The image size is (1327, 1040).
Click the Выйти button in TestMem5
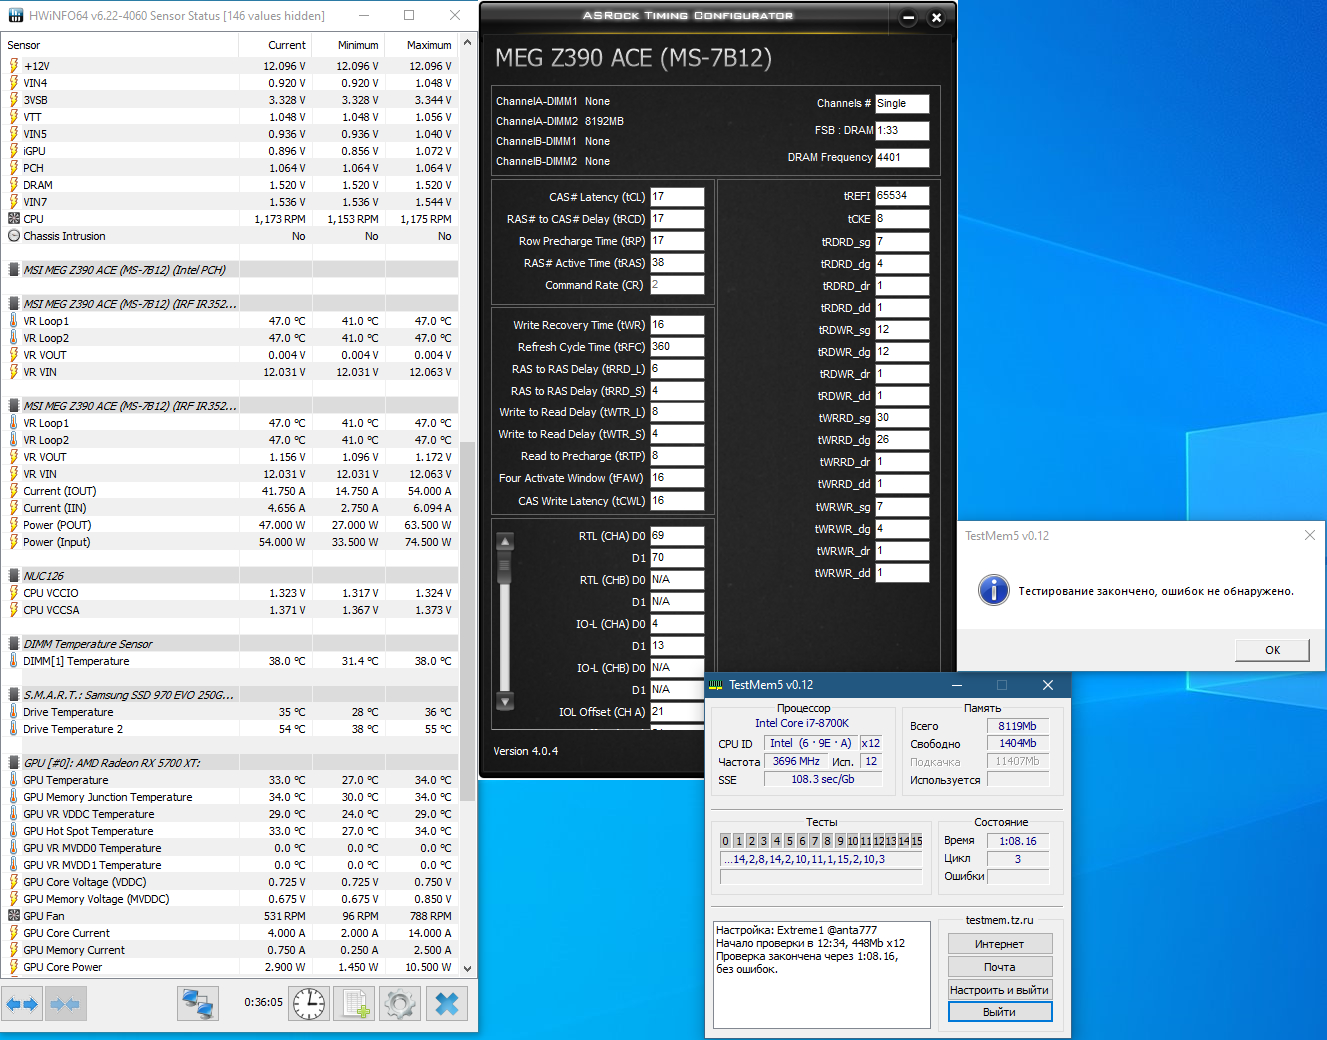(1000, 1012)
